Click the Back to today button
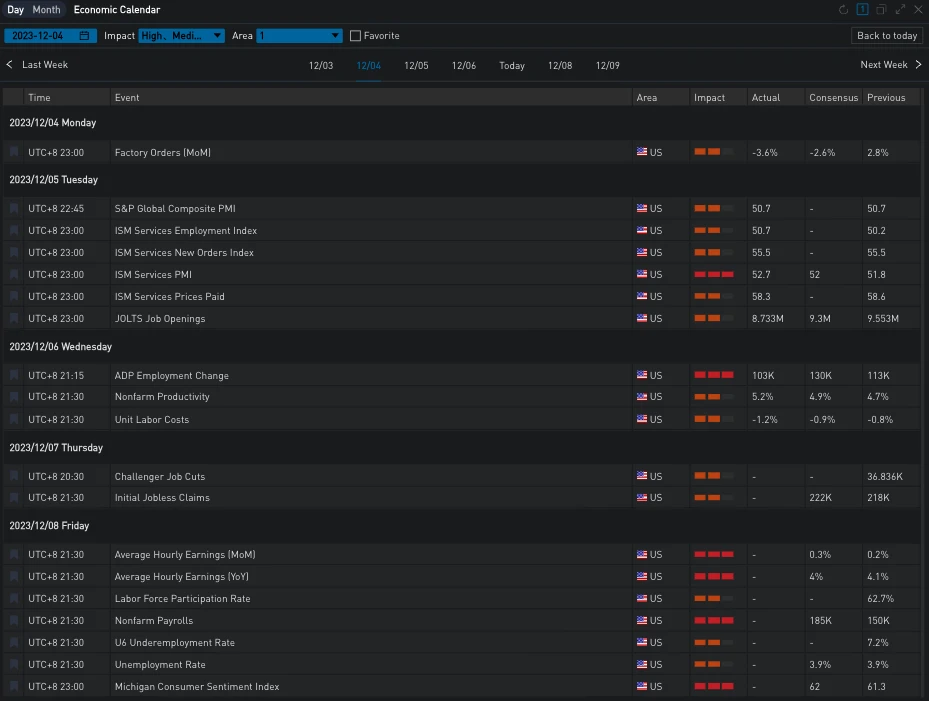 tap(887, 36)
